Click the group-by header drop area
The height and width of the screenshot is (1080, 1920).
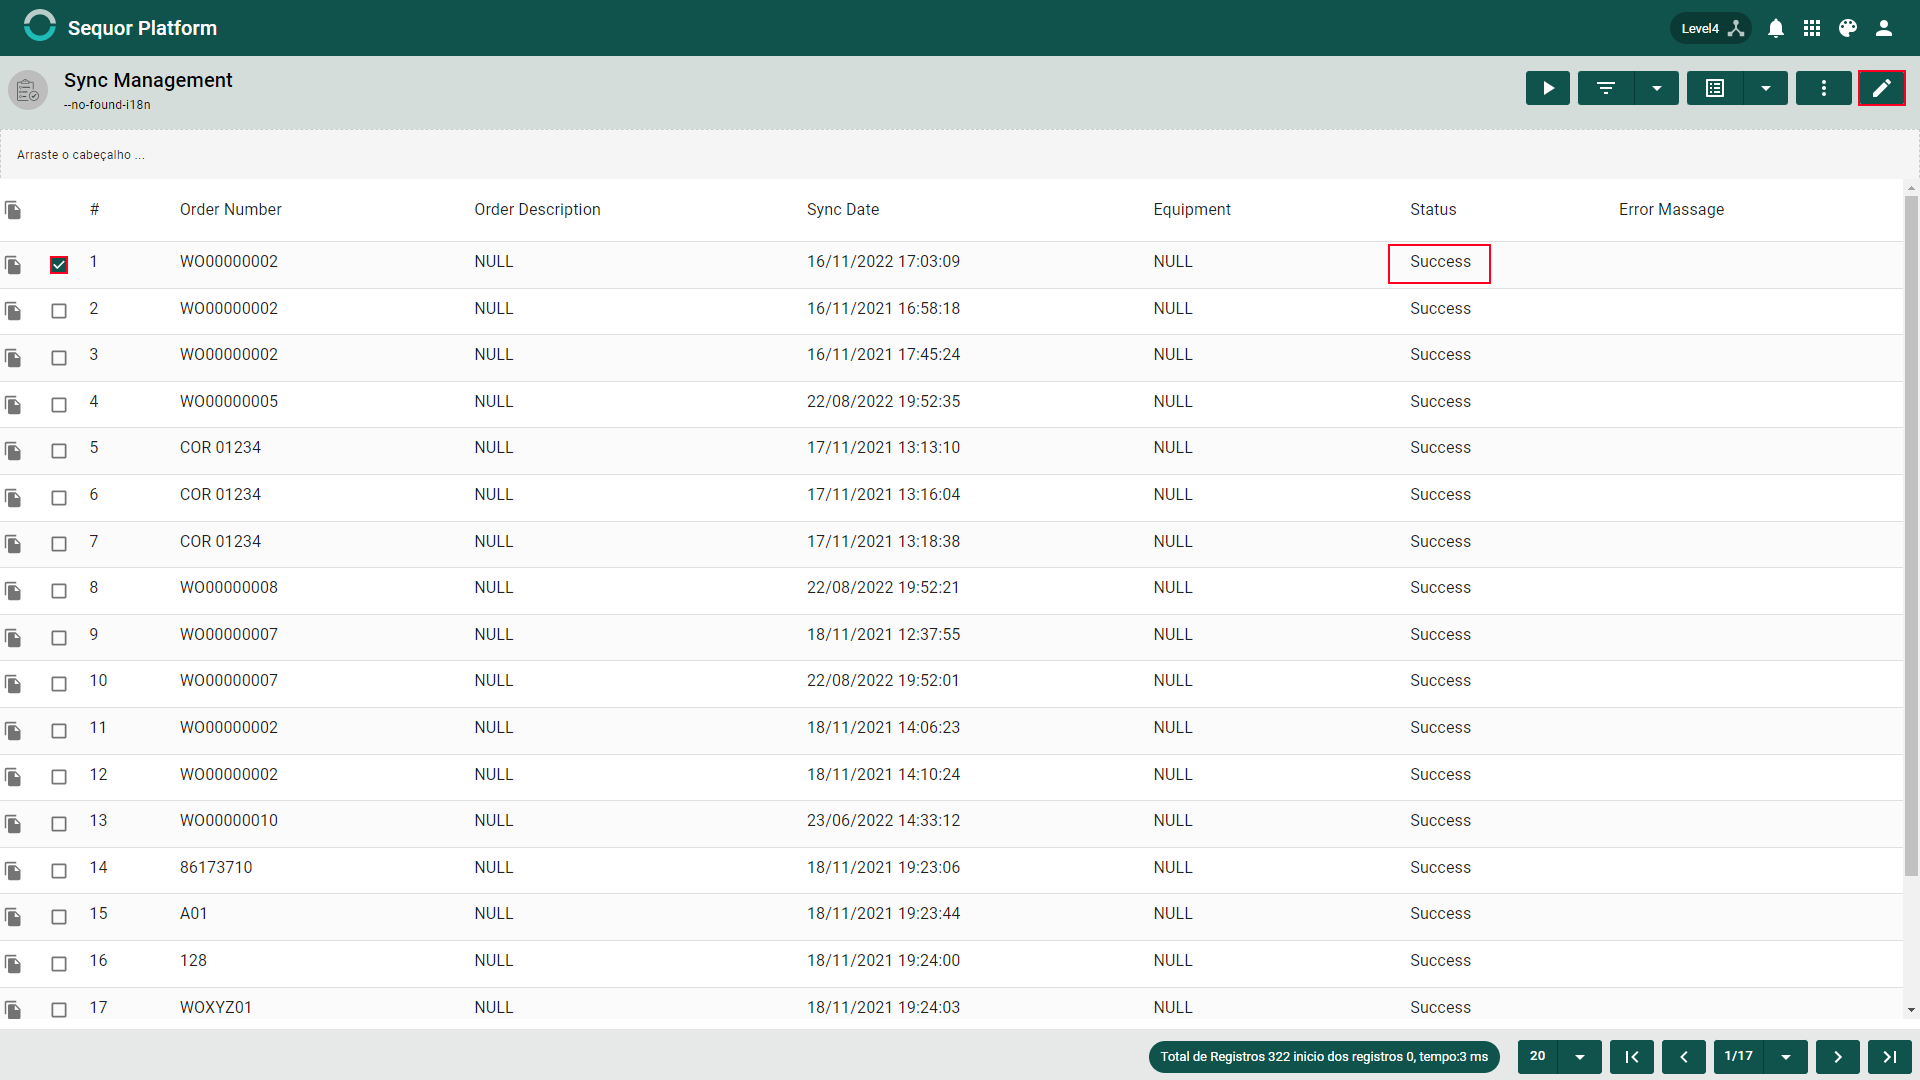coord(959,155)
